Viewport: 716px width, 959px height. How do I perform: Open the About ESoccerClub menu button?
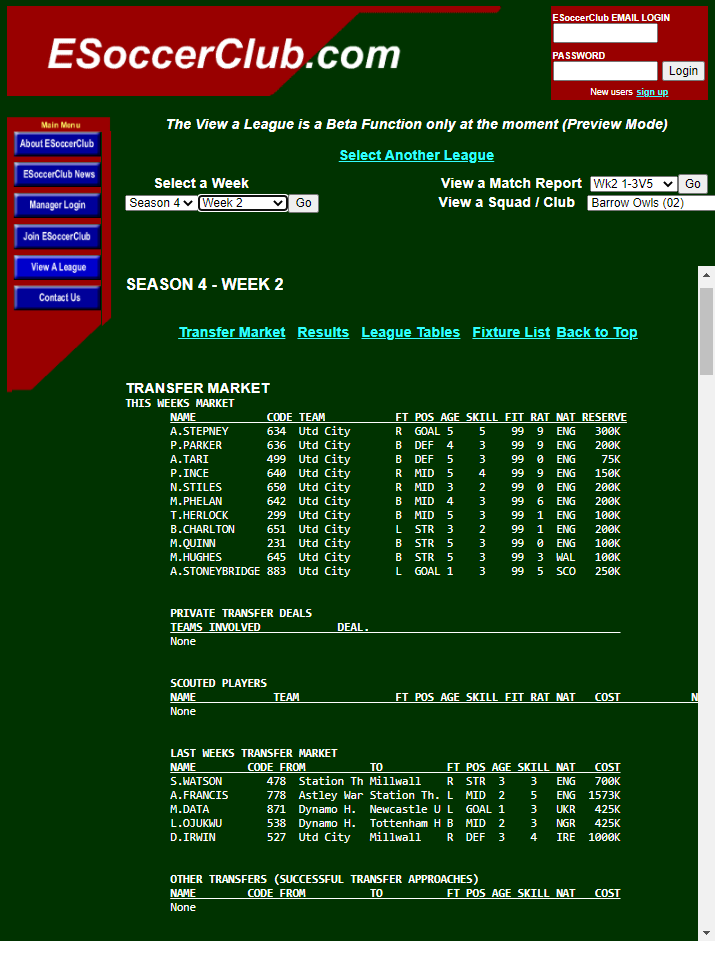(x=57, y=144)
